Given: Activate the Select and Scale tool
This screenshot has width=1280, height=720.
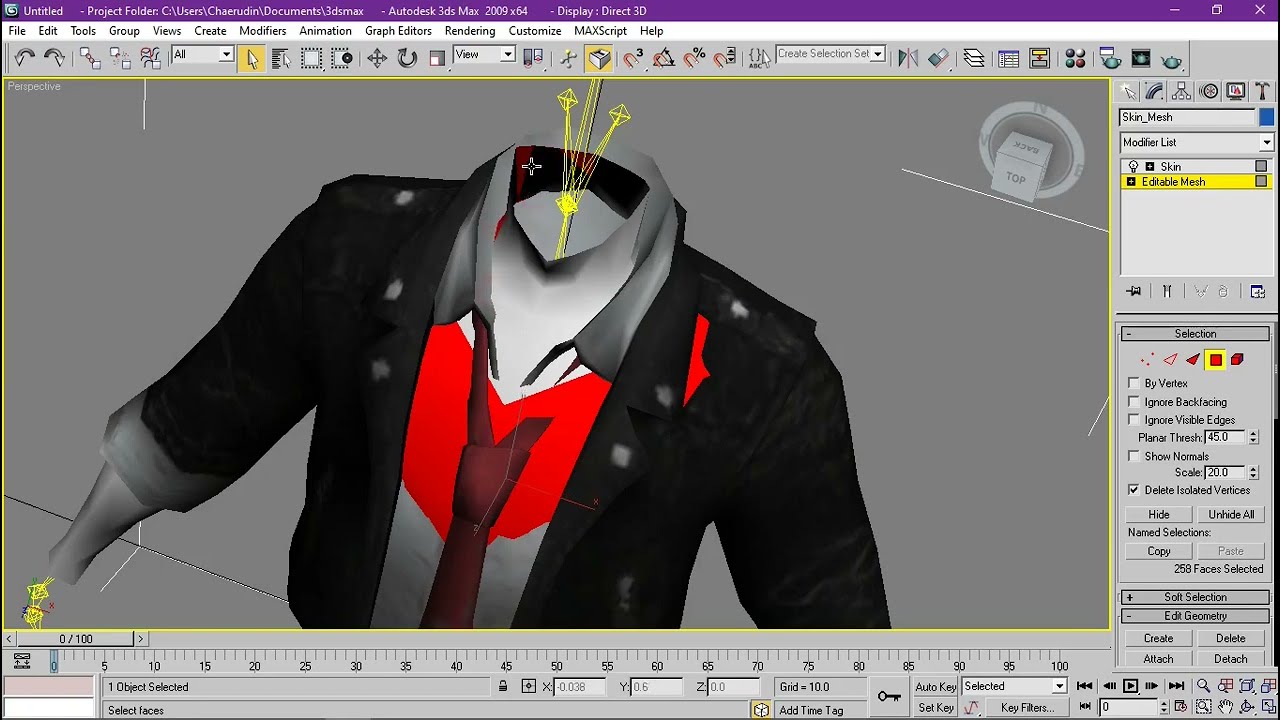Looking at the screenshot, I should pos(437,58).
